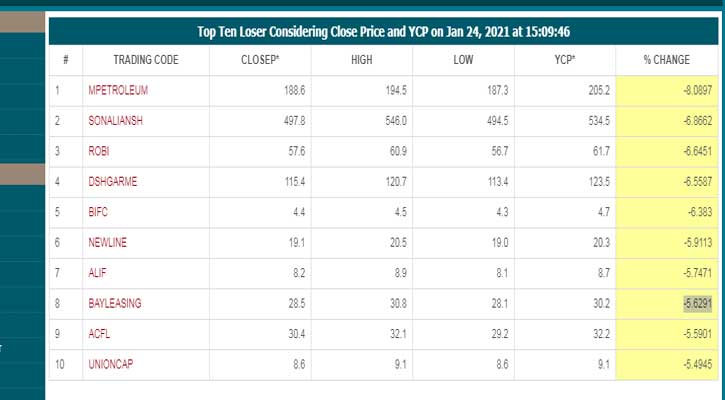Open ROBI trading code details
725x400 pixels.
(98, 152)
